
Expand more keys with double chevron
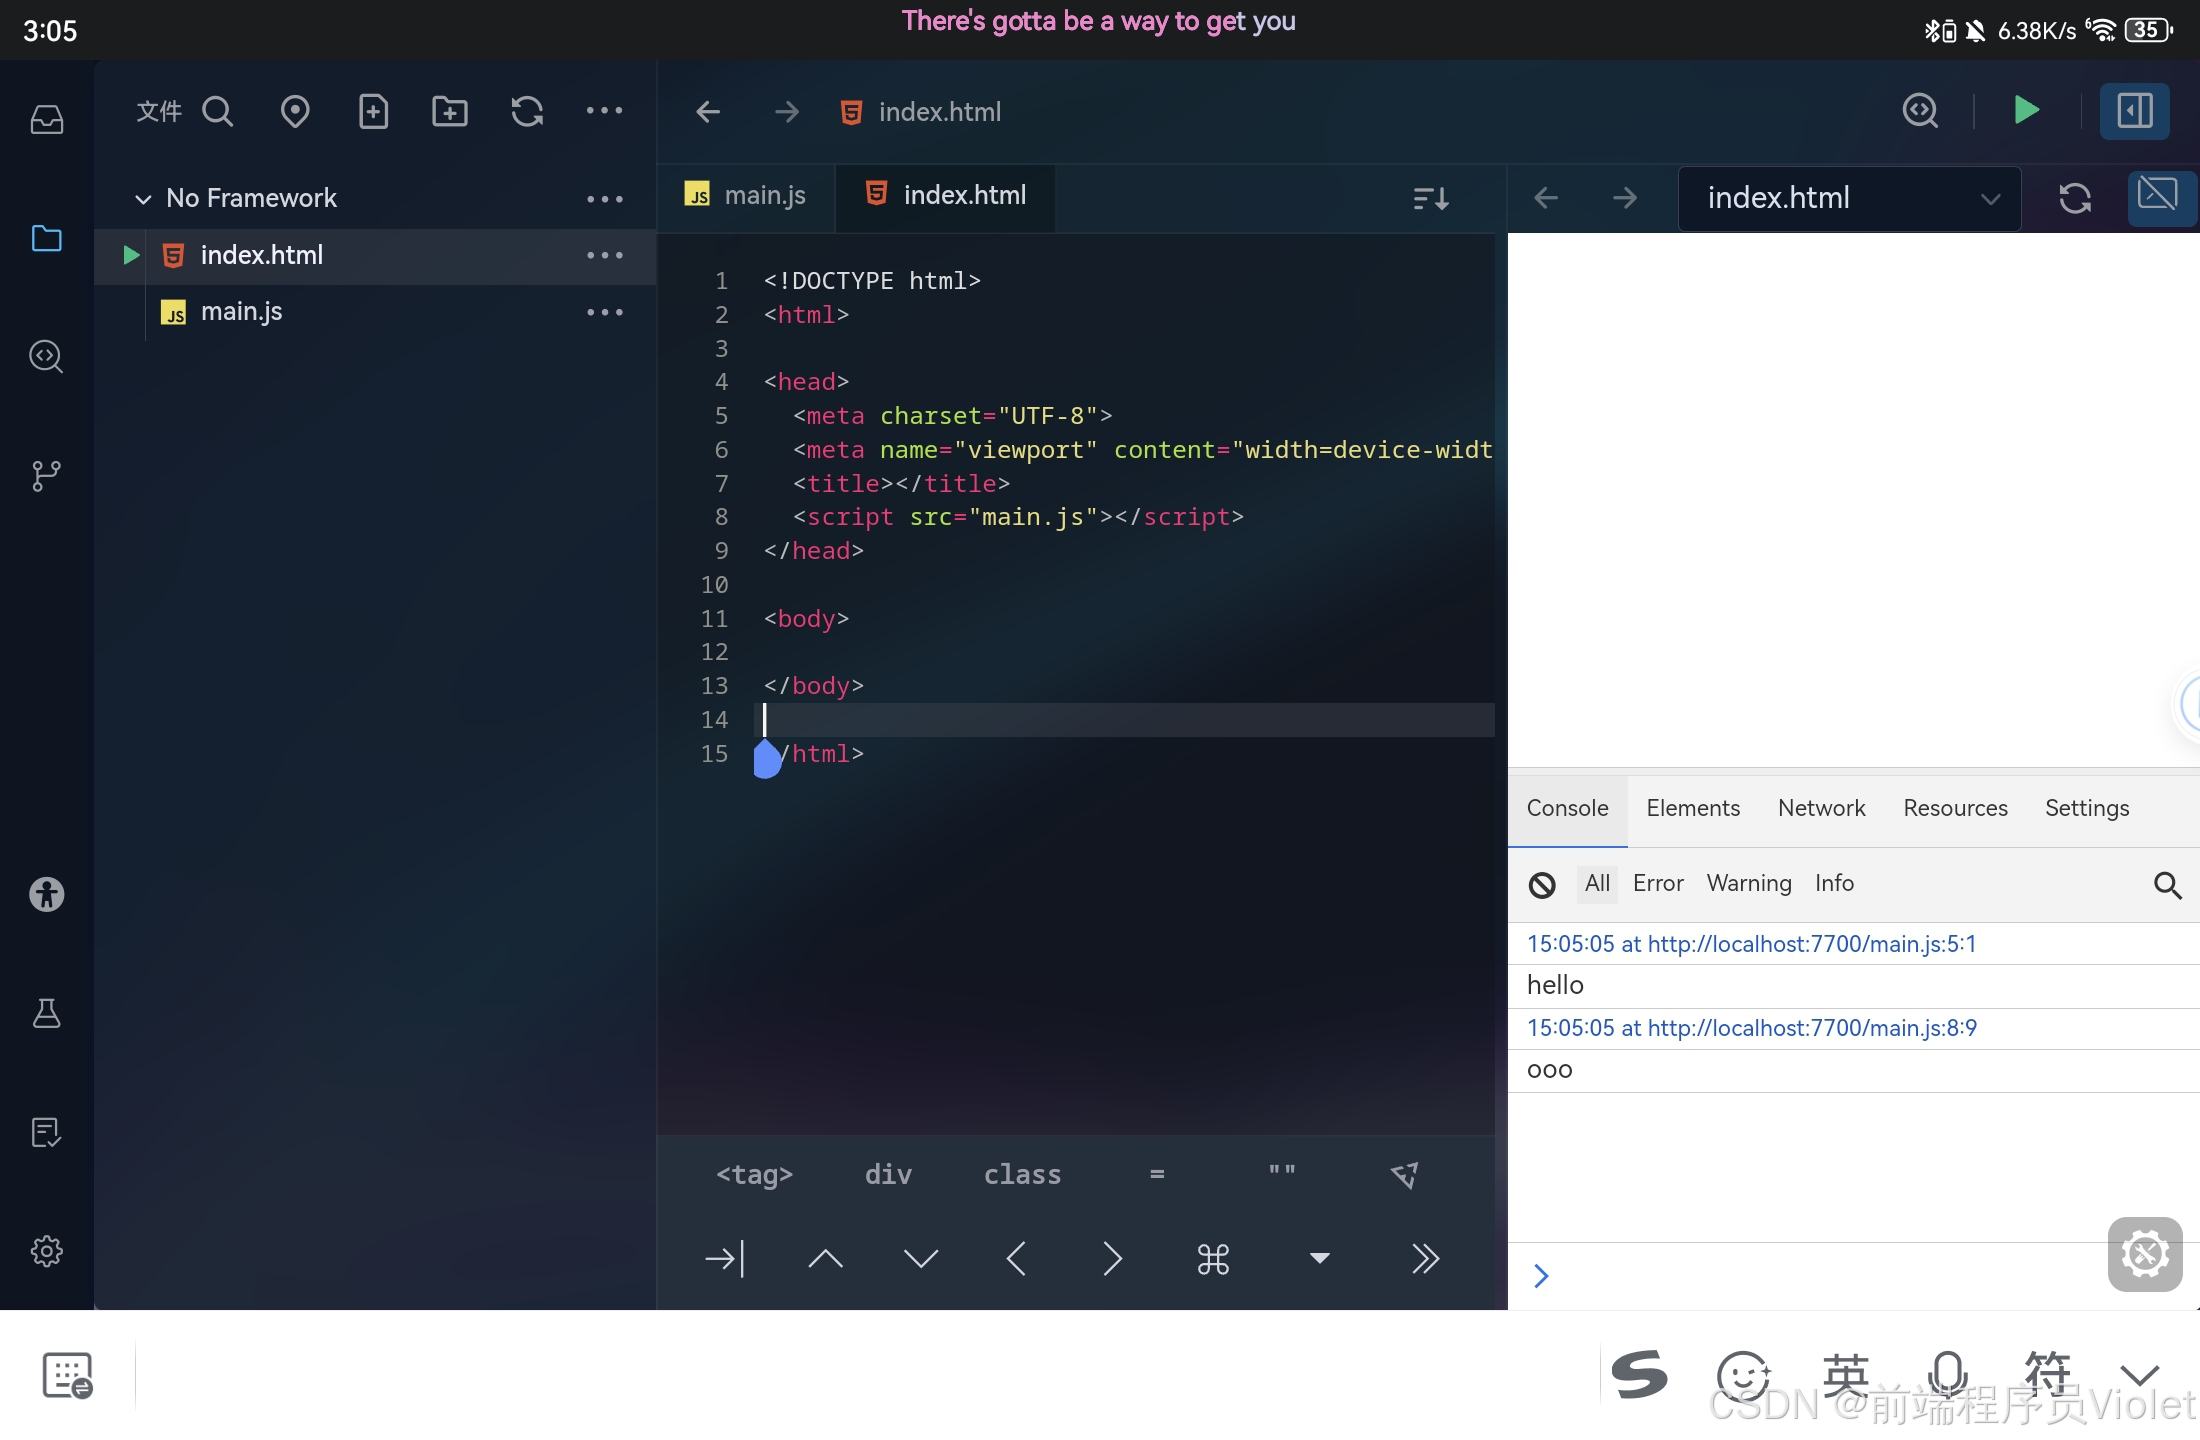pyautogui.click(x=1425, y=1259)
